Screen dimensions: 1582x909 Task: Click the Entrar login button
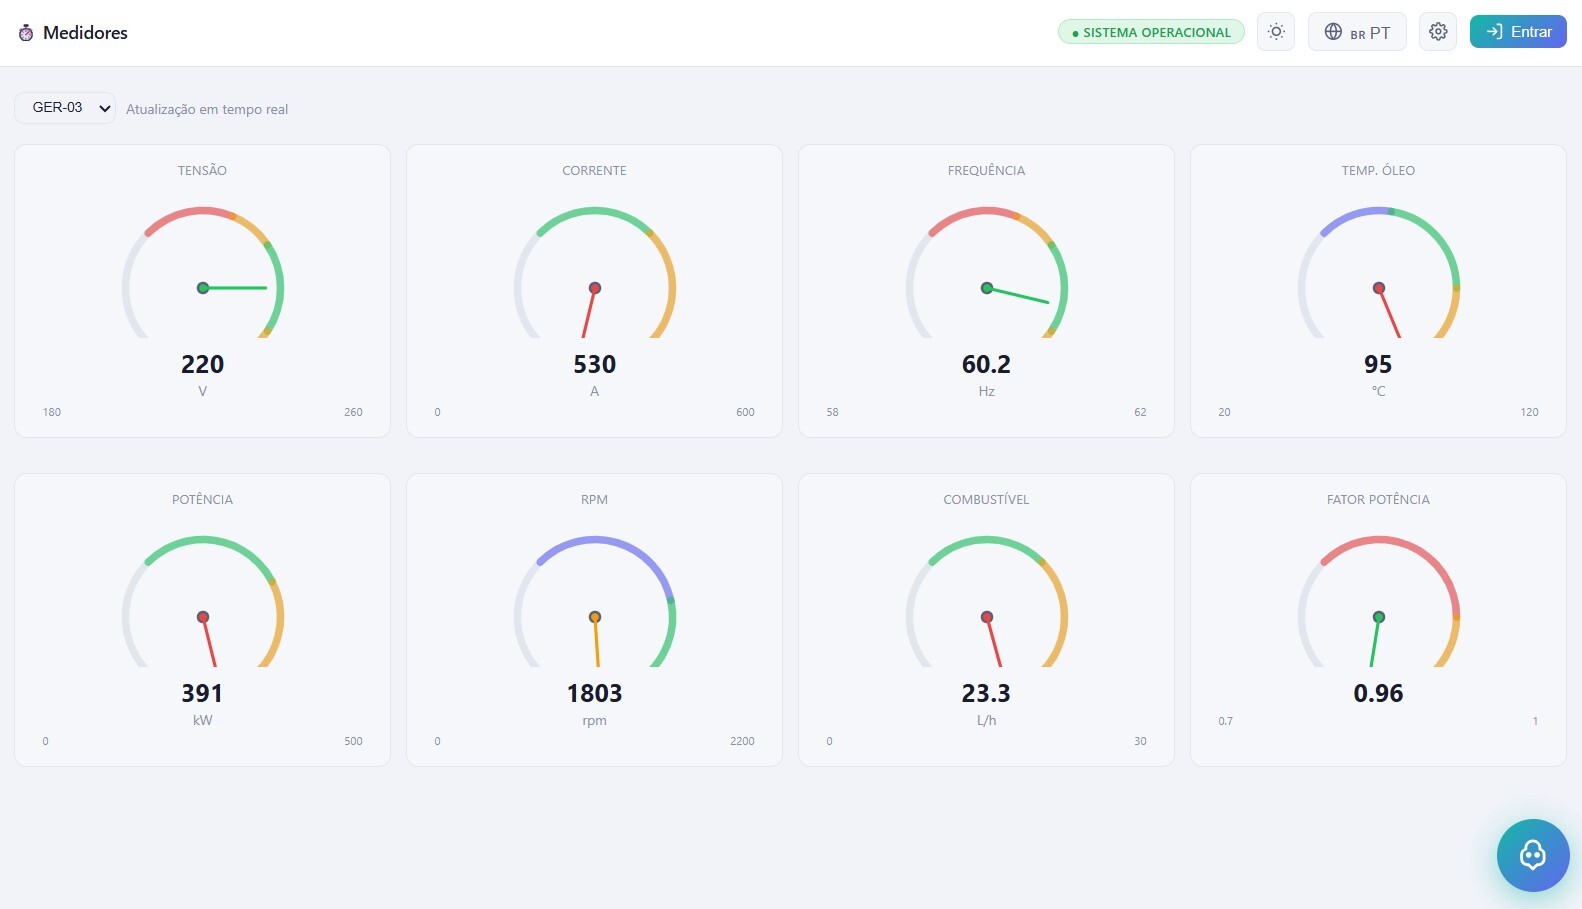(1518, 32)
